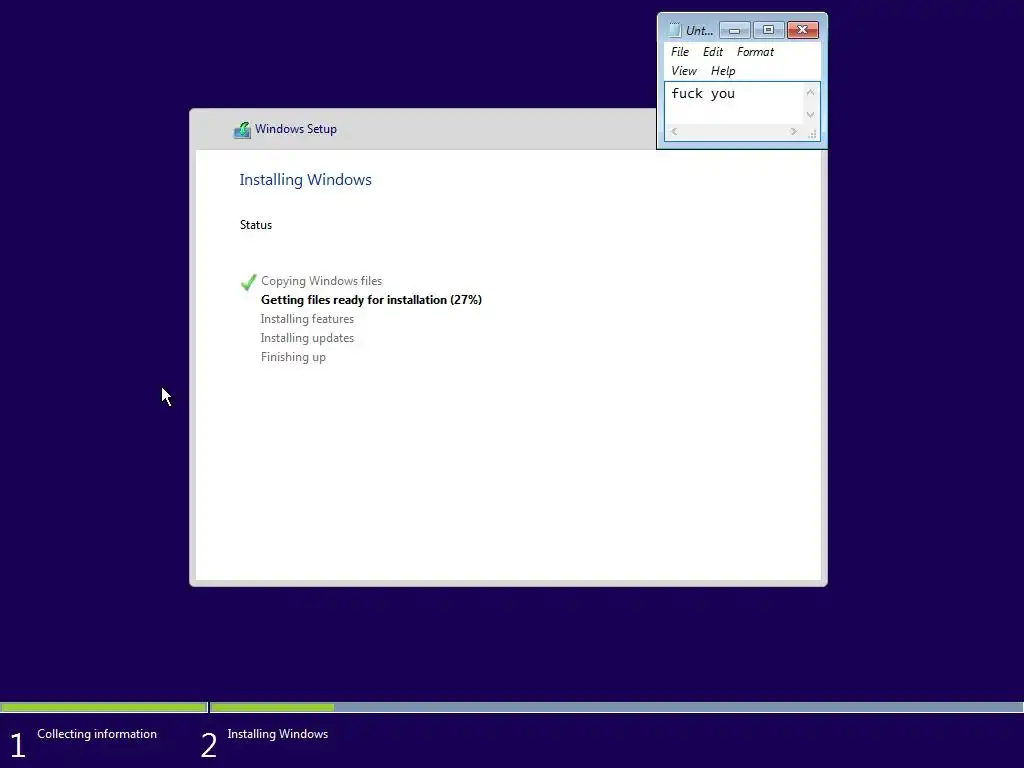
Task: Click the 'Installing Windows' heading
Action: (x=305, y=180)
